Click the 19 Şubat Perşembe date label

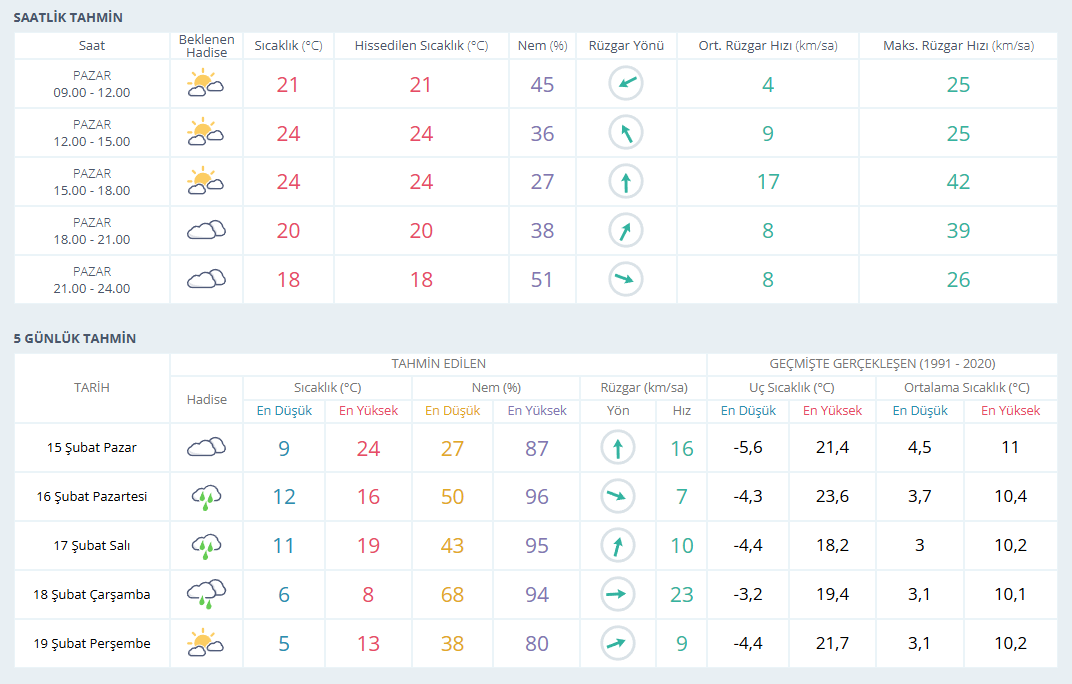92,644
